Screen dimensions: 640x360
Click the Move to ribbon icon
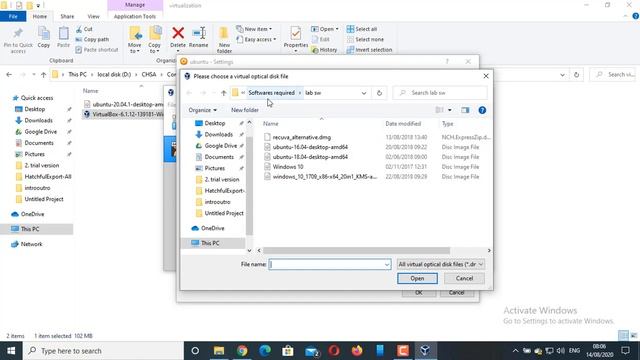point(135,40)
